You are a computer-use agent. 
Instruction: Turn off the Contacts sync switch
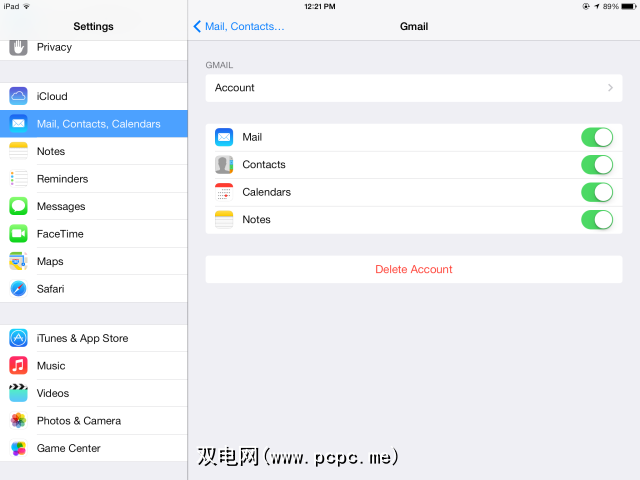pyautogui.click(x=597, y=164)
